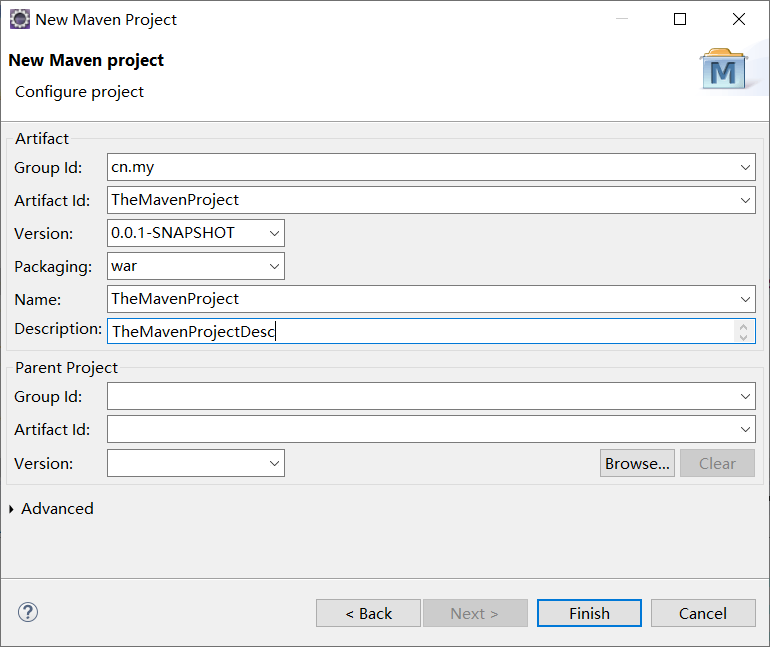Screen dimensions: 770x647
Task: Open the Artifact section Artifact Id dropdown arrow
Action: pyautogui.click(x=745, y=200)
